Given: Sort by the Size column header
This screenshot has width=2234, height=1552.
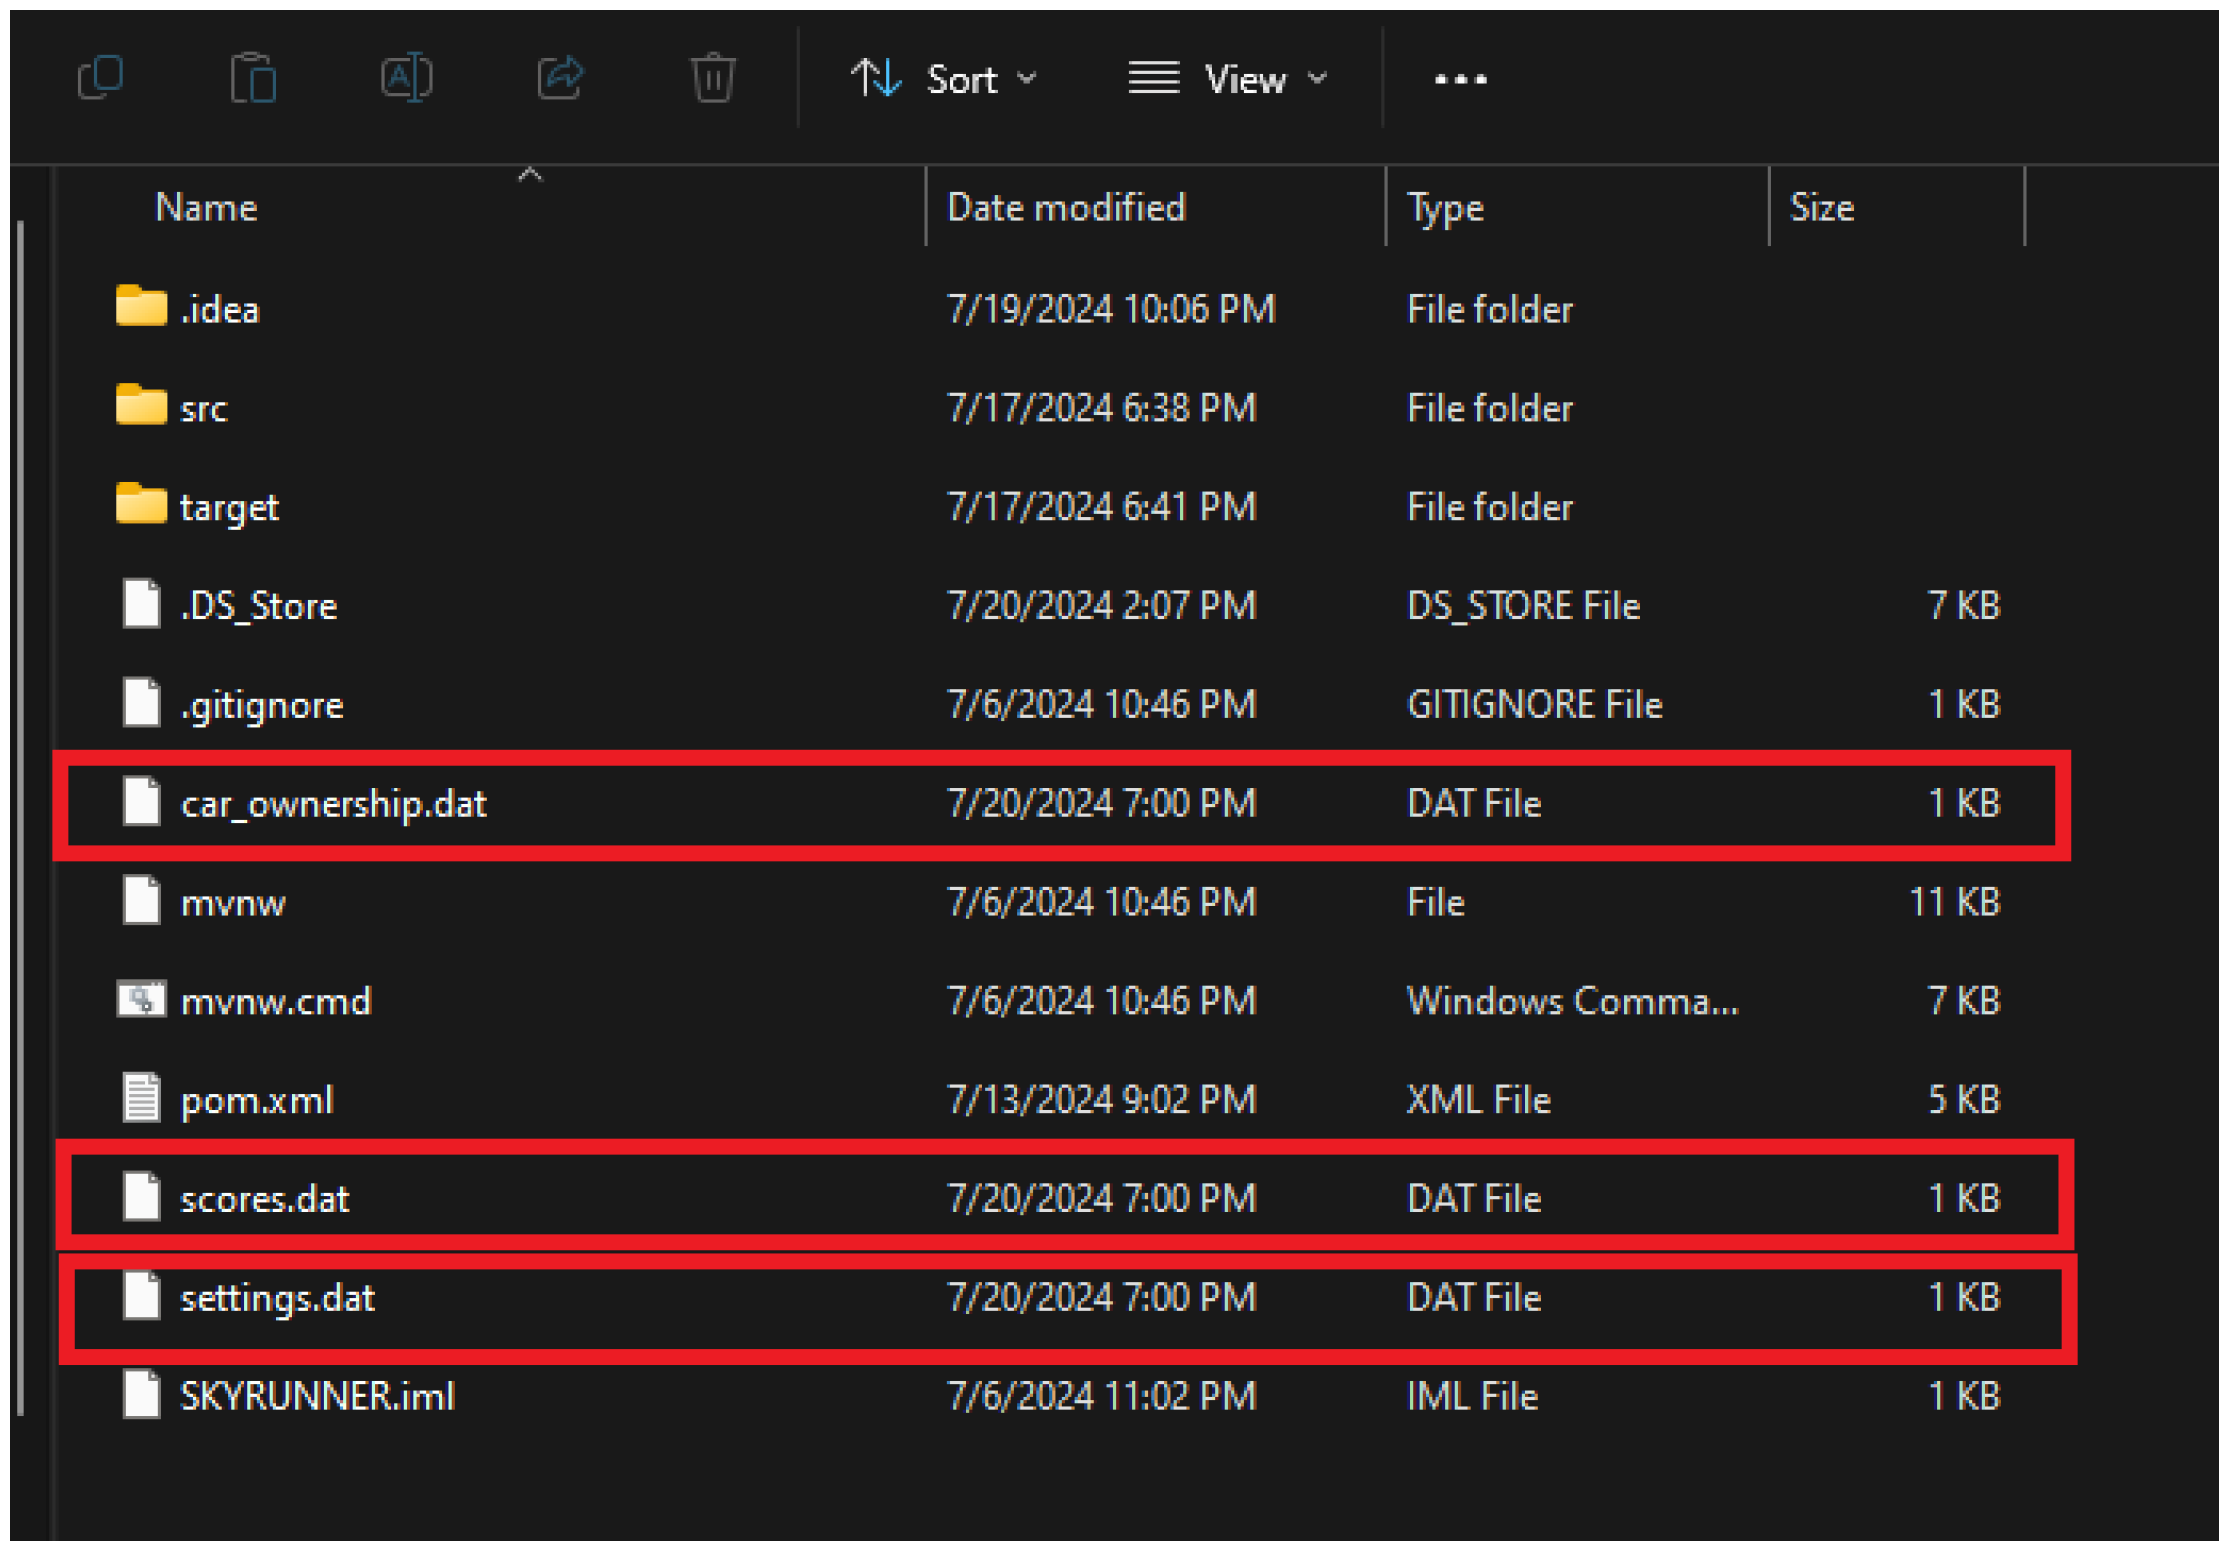Looking at the screenshot, I should 1821,208.
